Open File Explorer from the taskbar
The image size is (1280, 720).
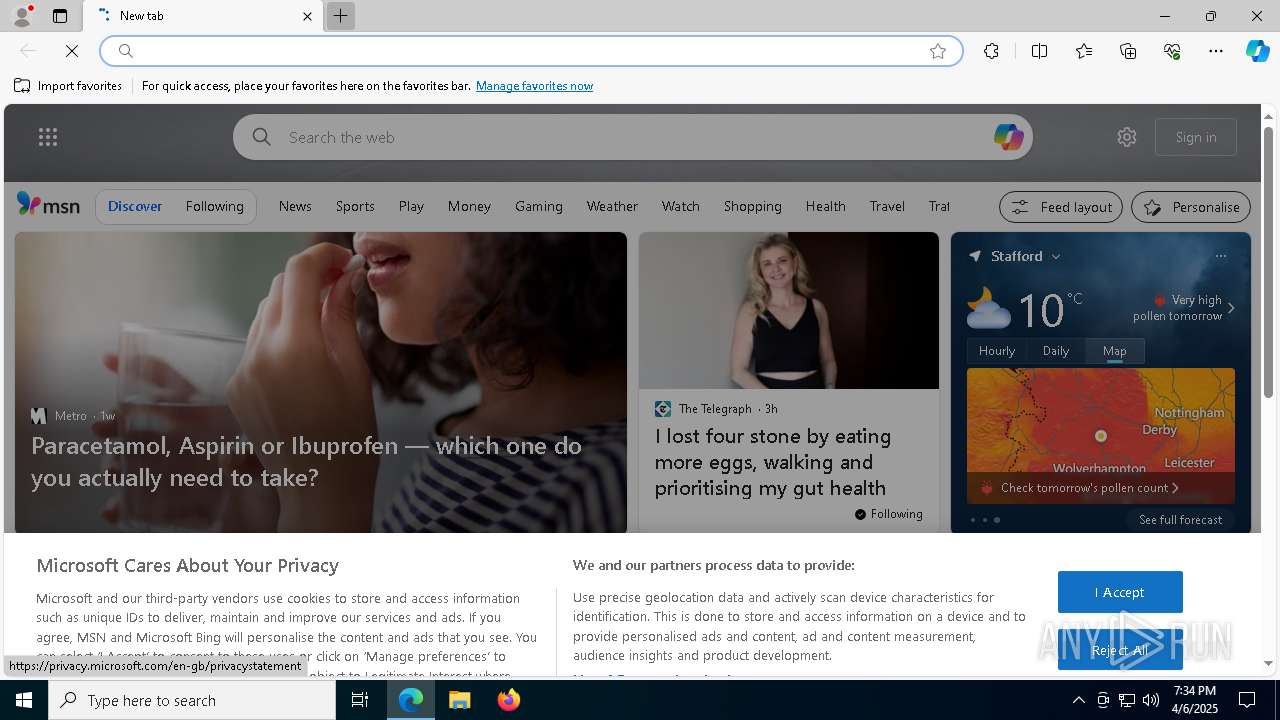click(460, 700)
